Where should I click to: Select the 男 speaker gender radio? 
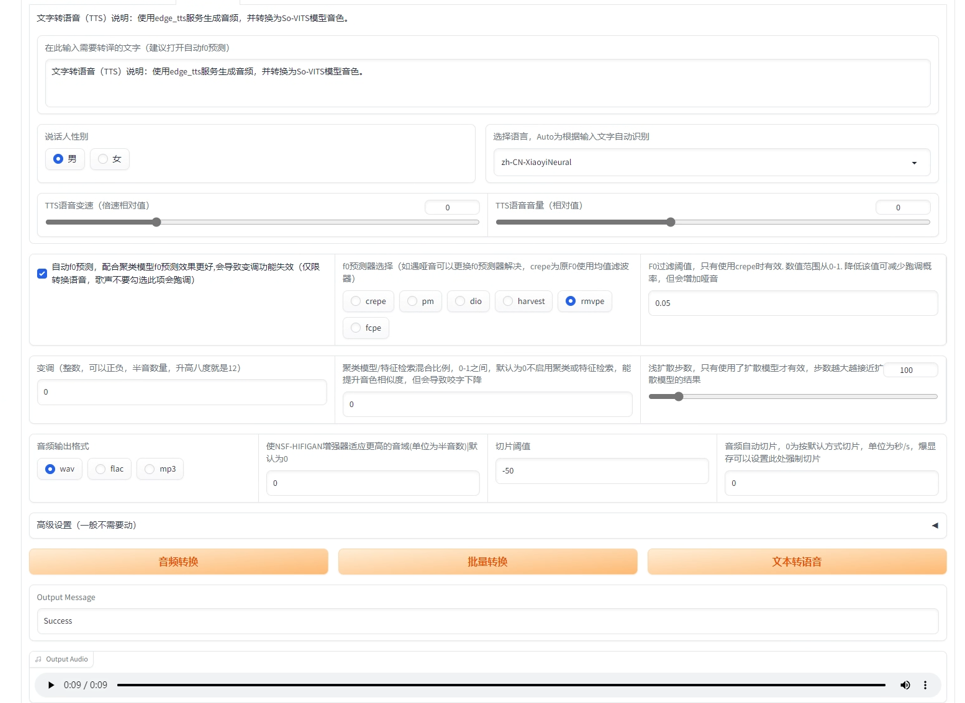(65, 159)
